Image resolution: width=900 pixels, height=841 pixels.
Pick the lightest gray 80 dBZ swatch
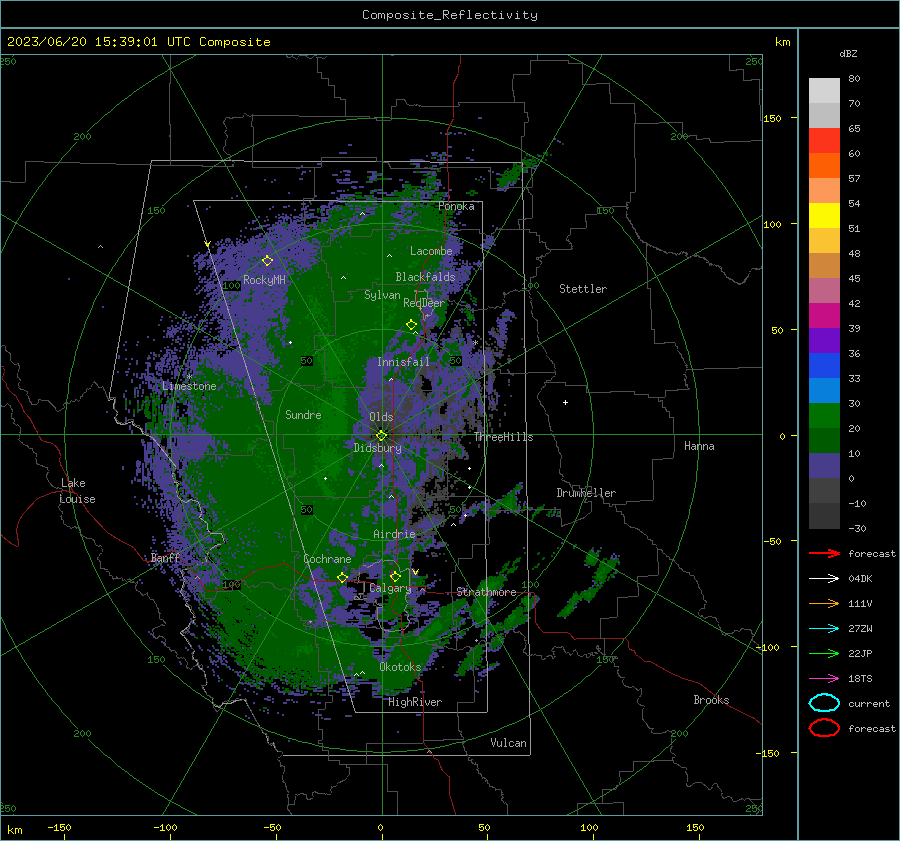[x=824, y=91]
